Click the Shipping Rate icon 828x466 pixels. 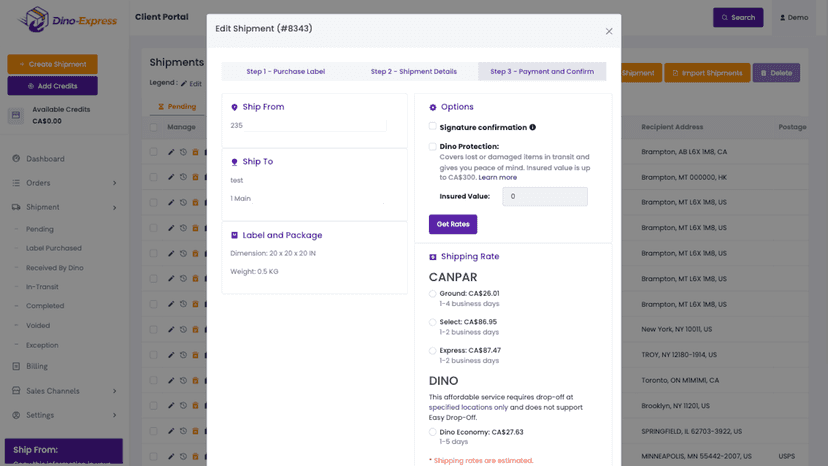(x=432, y=257)
